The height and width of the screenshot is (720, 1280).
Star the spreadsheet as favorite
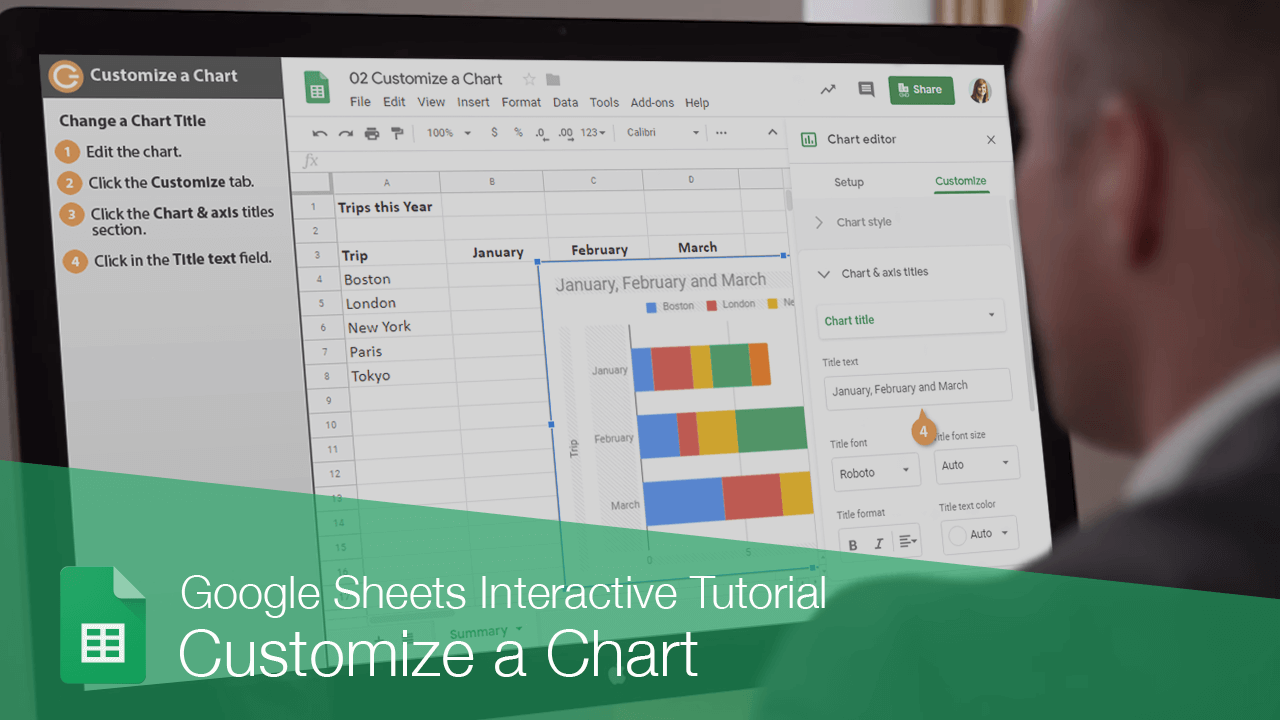(528, 78)
